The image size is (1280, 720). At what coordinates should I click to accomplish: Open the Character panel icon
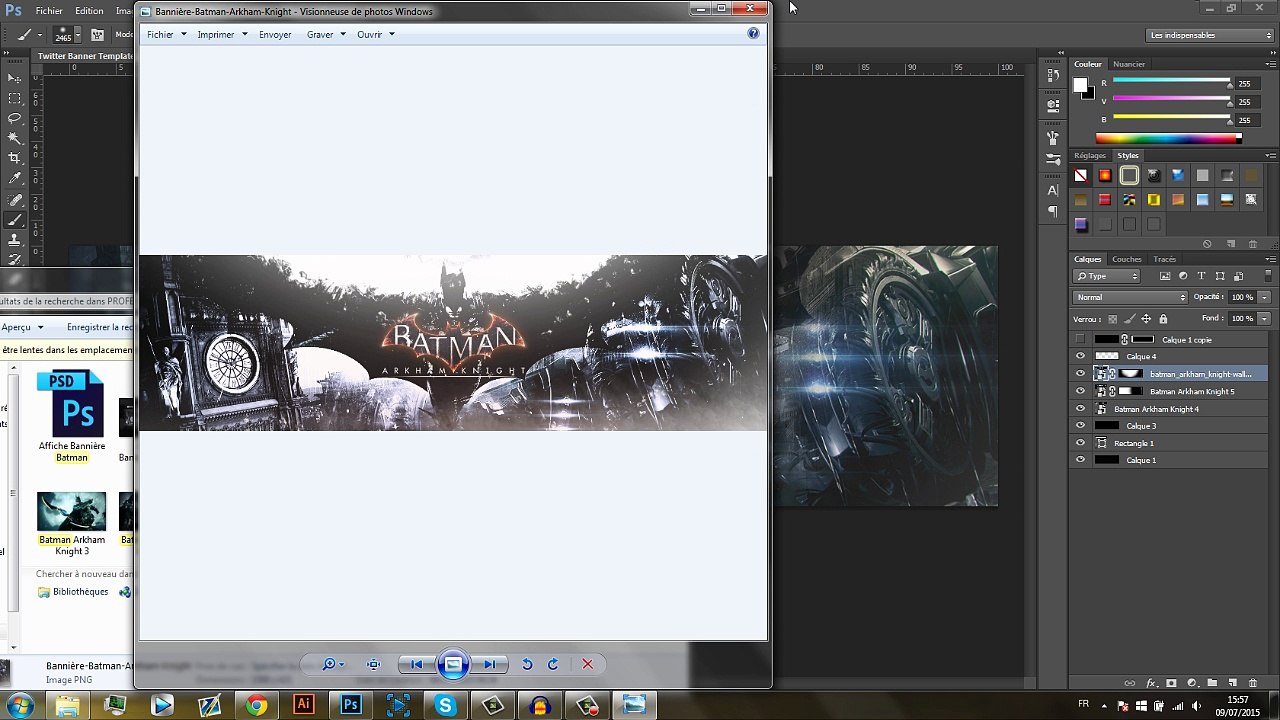pos(1053,190)
